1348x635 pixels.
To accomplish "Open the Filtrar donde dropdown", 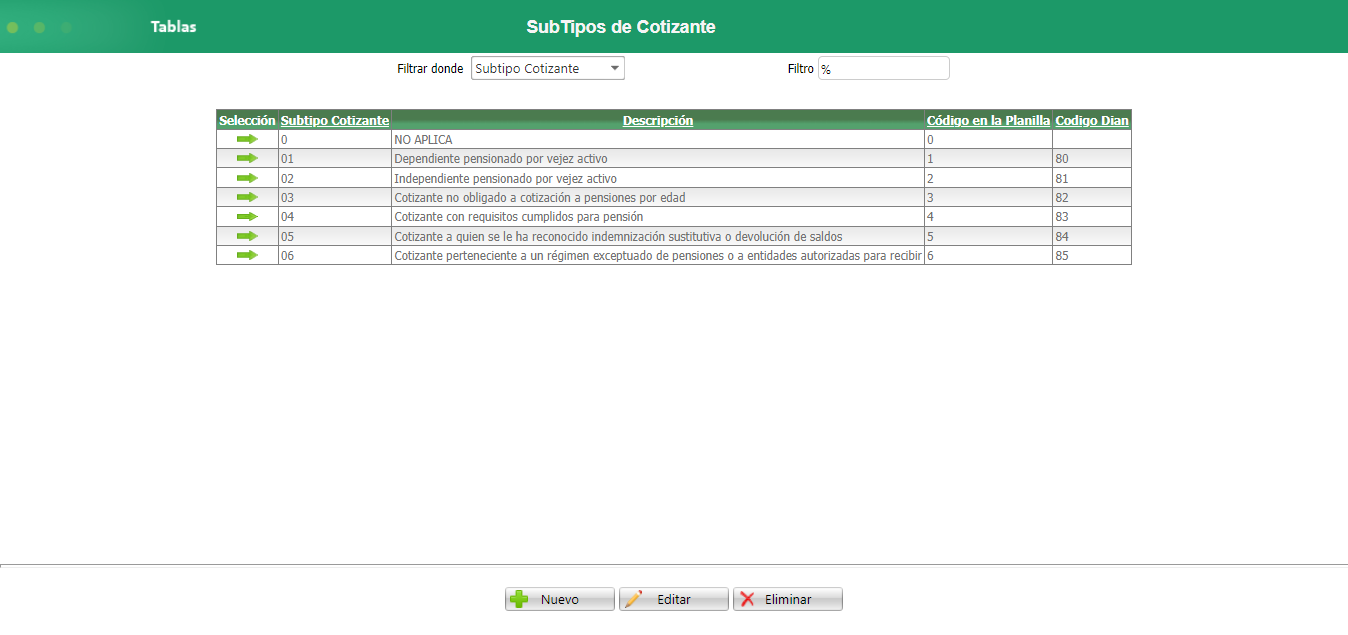I will point(548,68).
